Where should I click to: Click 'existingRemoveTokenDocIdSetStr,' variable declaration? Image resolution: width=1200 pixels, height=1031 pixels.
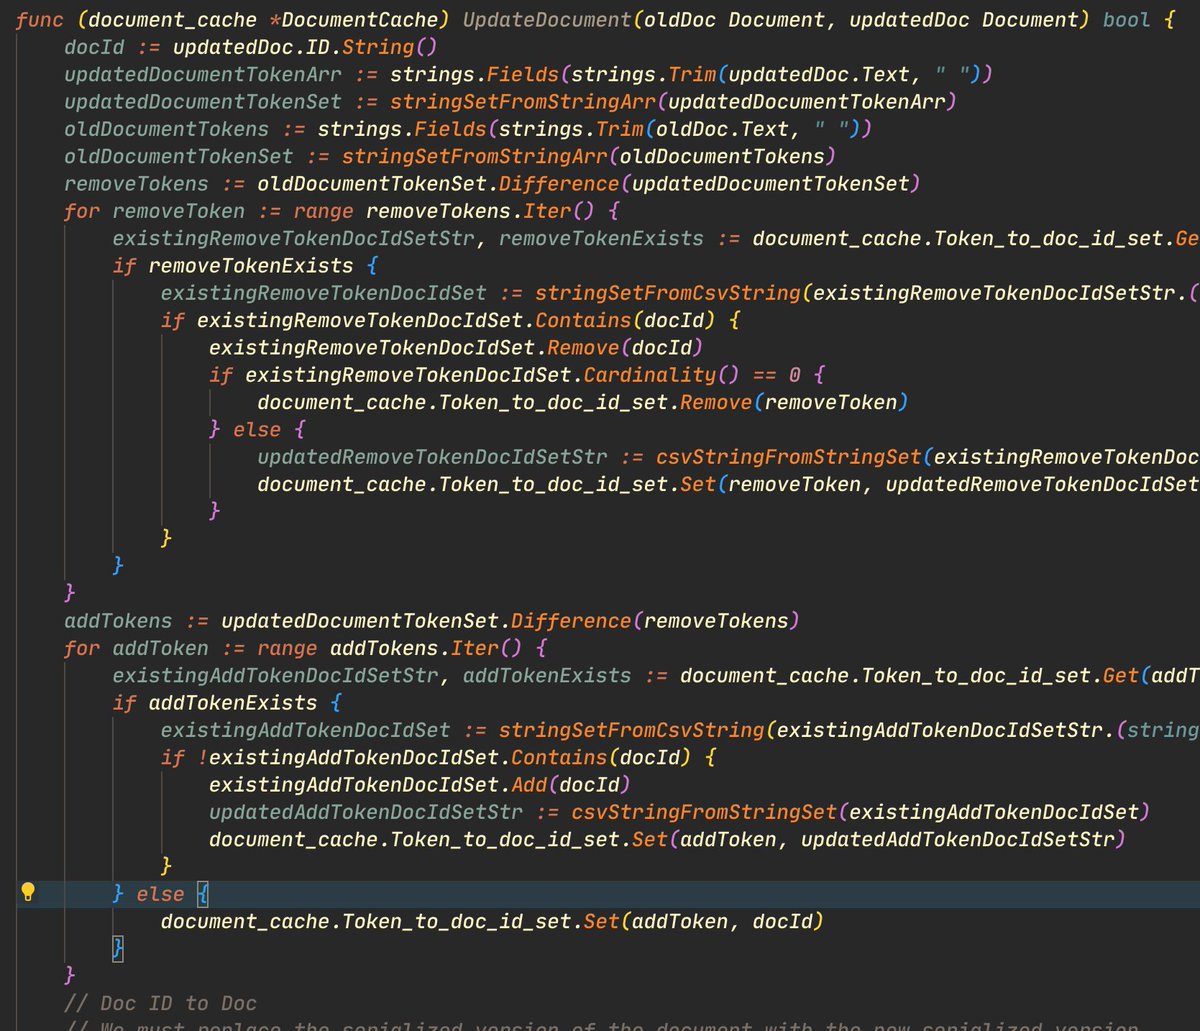tap(300, 238)
